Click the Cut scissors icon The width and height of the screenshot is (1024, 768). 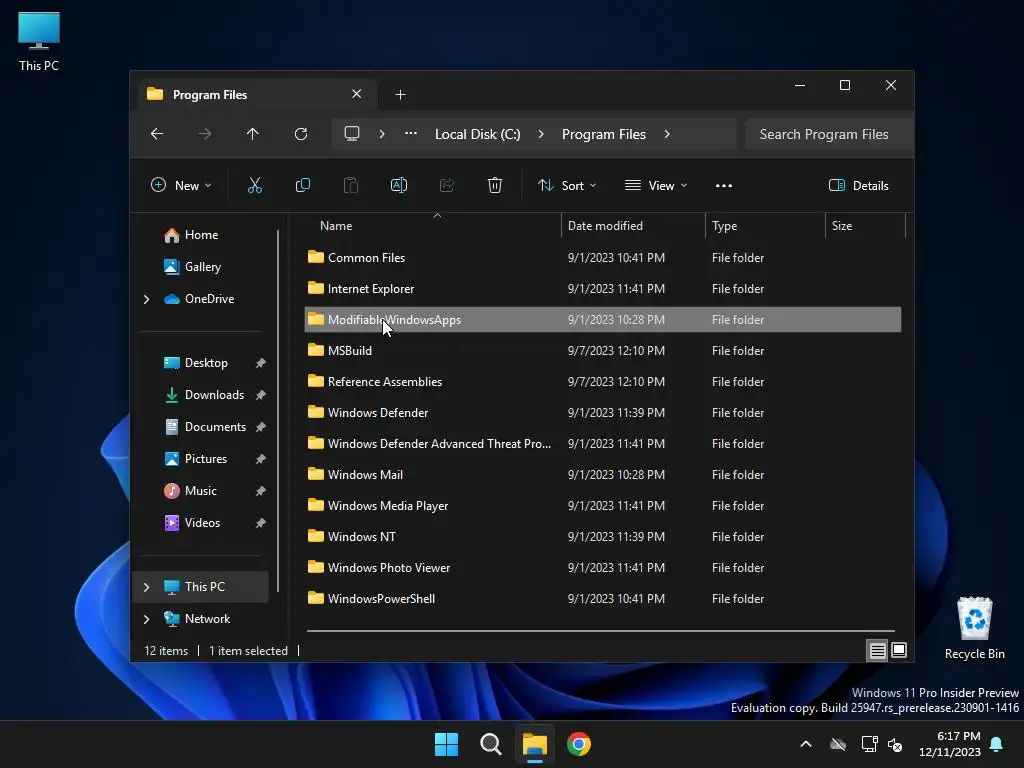point(255,185)
